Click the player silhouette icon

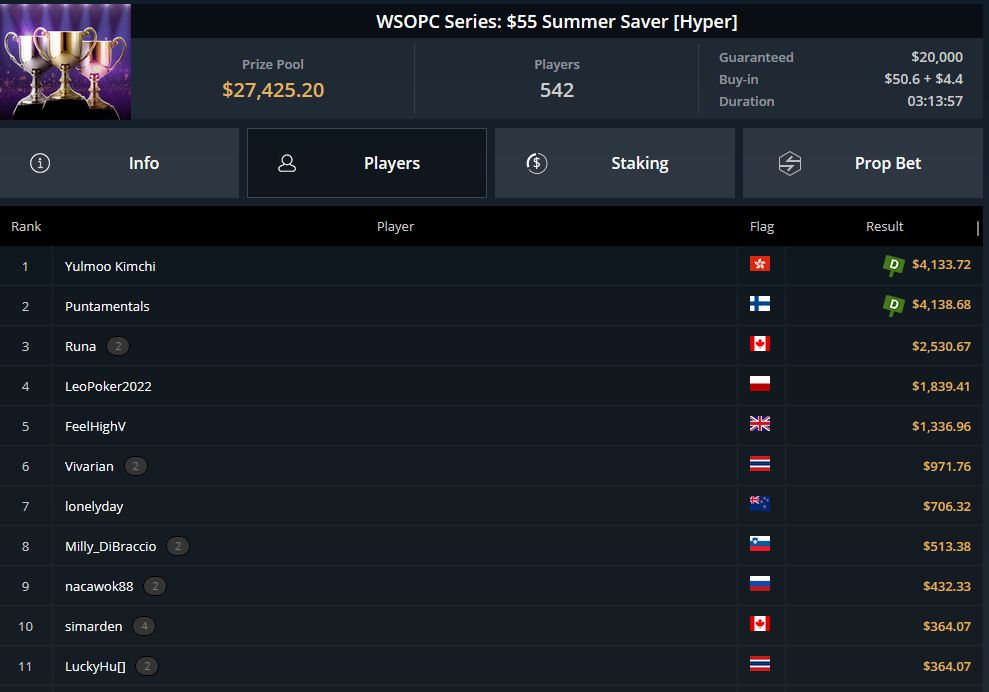tap(287, 163)
